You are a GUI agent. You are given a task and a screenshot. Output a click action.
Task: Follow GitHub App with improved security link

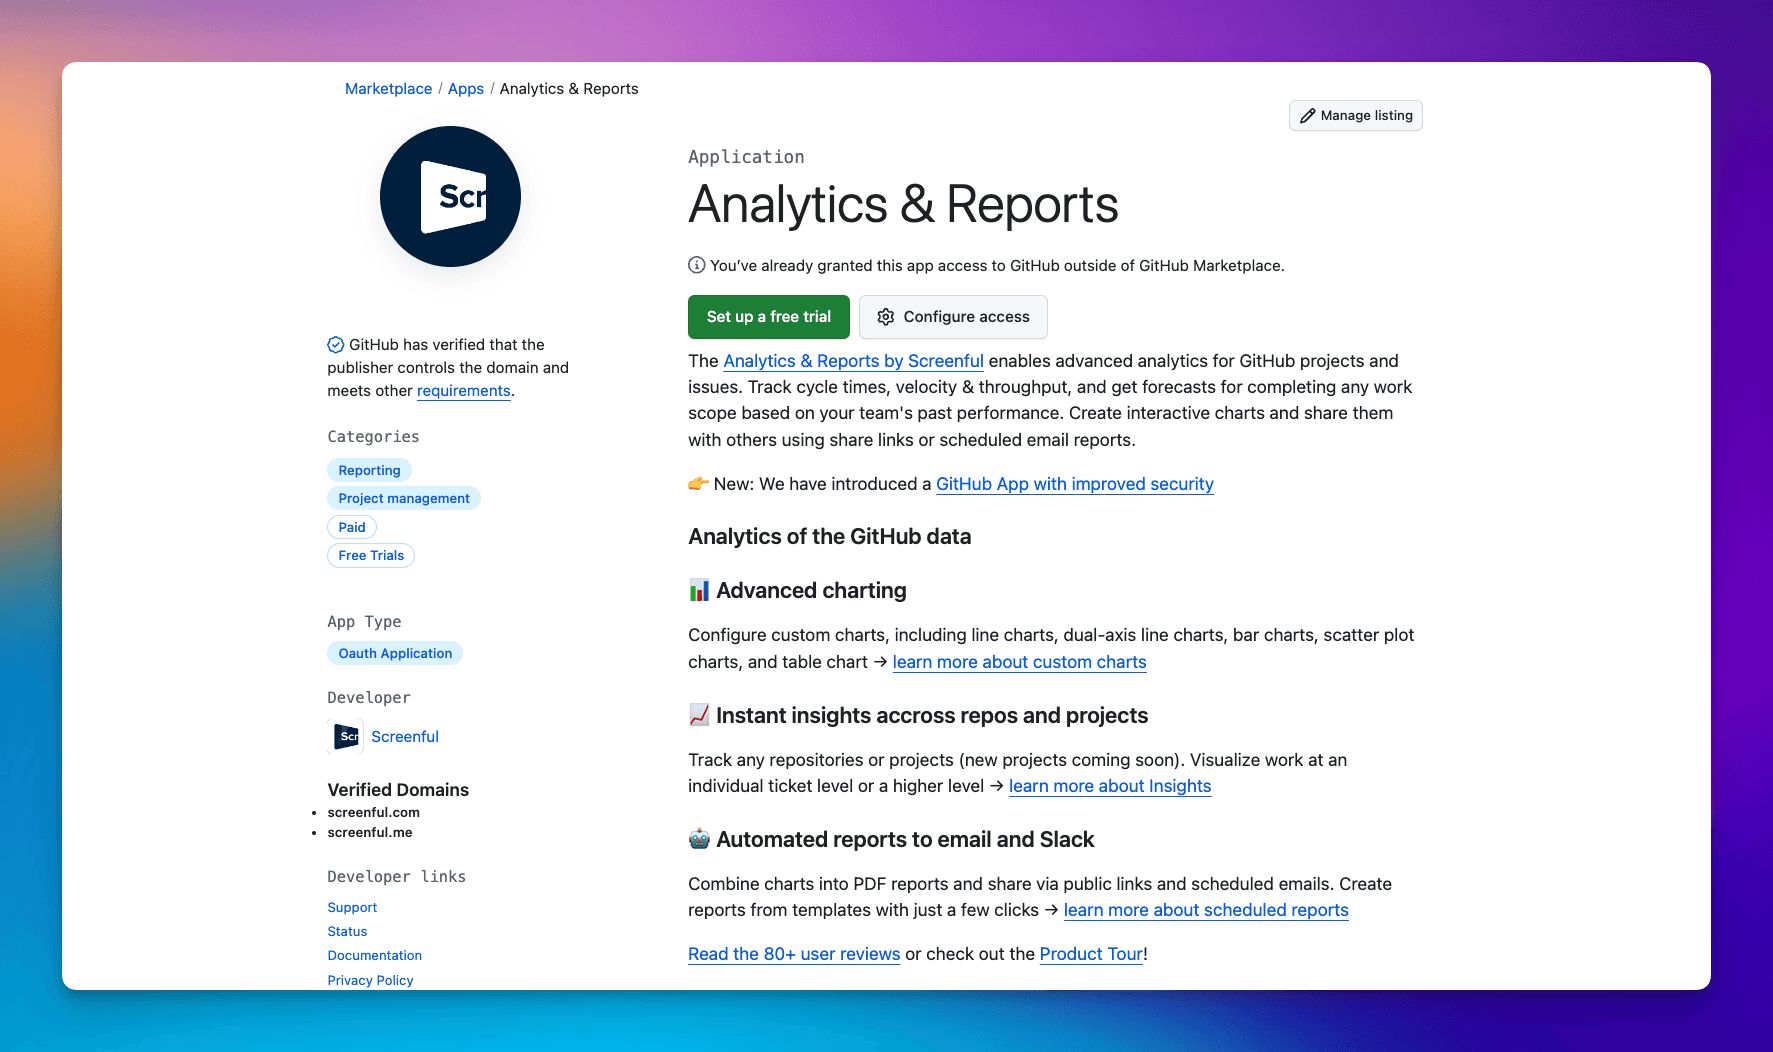point(1075,484)
